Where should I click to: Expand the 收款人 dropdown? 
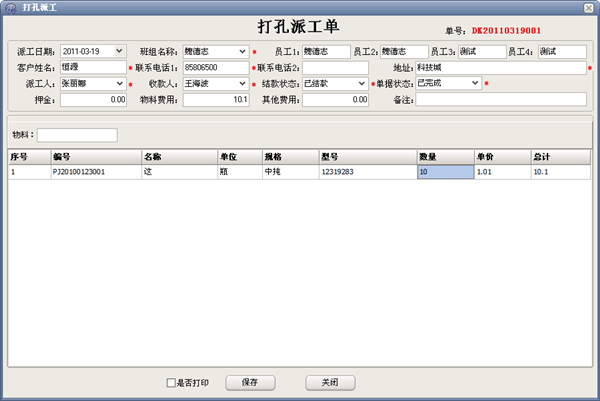[x=242, y=84]
